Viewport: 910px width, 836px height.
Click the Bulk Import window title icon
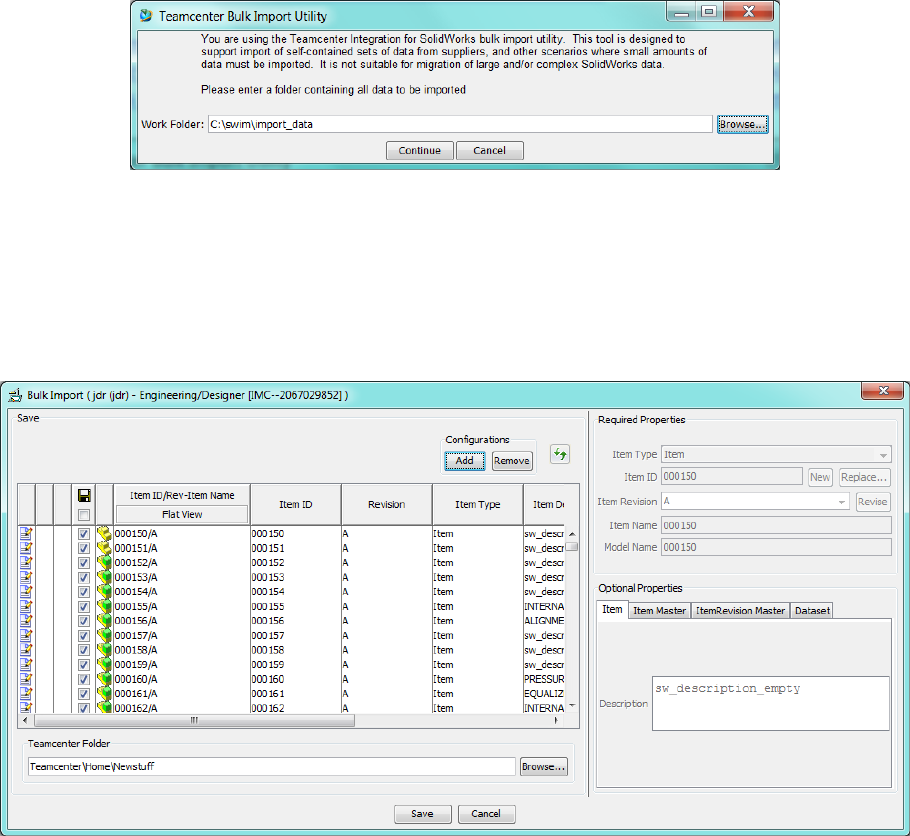click(15, 395)
